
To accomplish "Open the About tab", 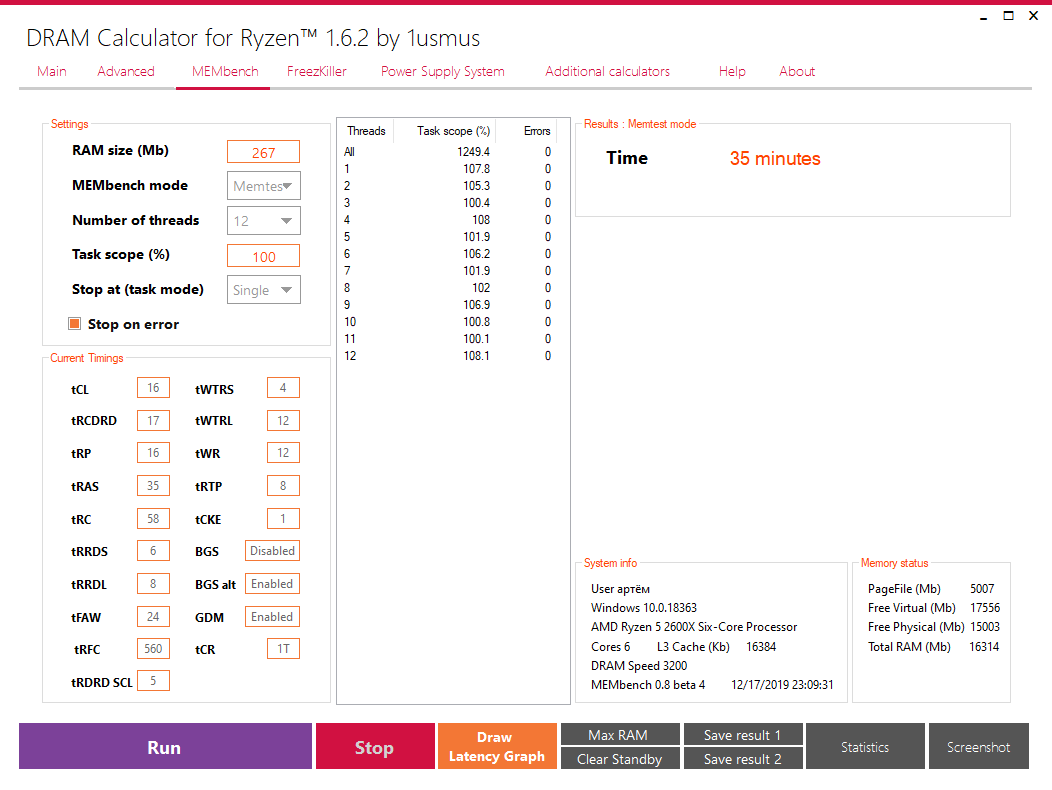I will 797,71.
